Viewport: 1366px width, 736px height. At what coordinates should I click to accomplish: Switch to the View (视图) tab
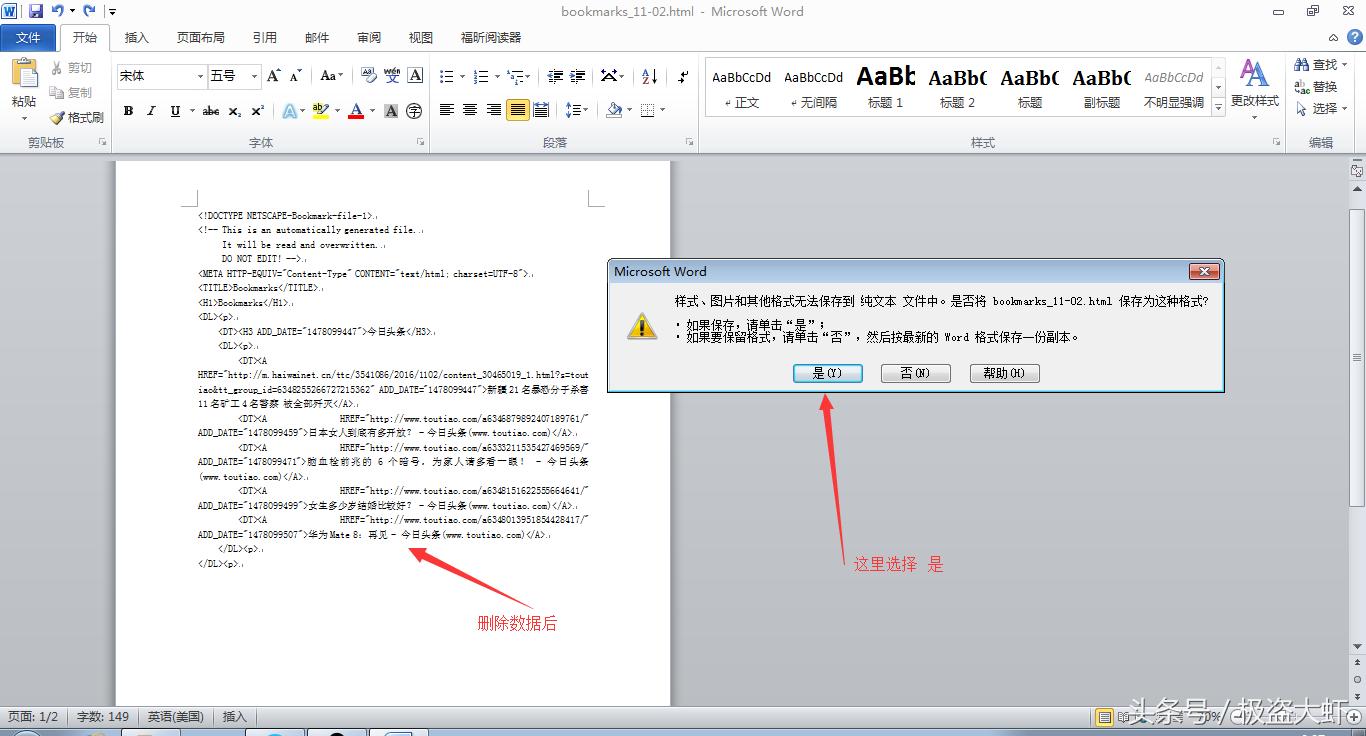[x=421, y=38]
